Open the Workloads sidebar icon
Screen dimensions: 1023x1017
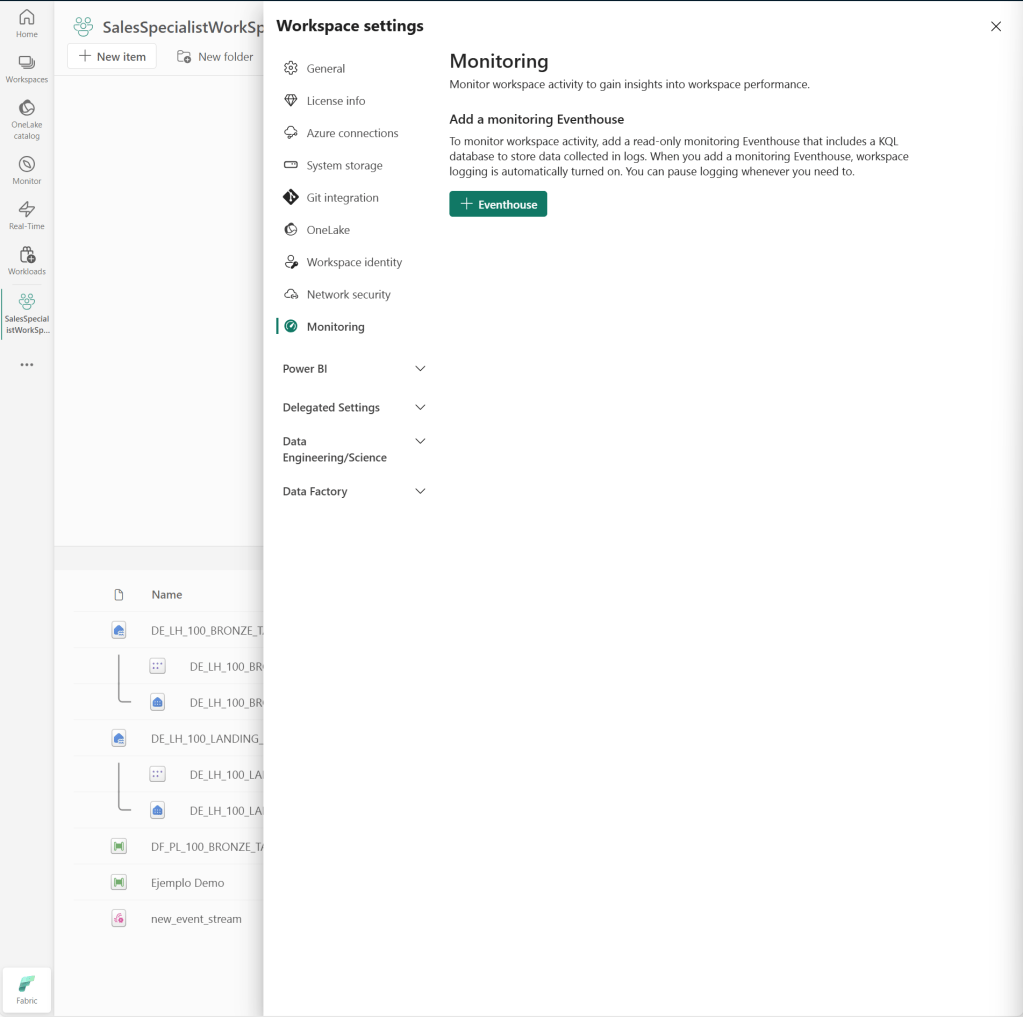[27, 255]
